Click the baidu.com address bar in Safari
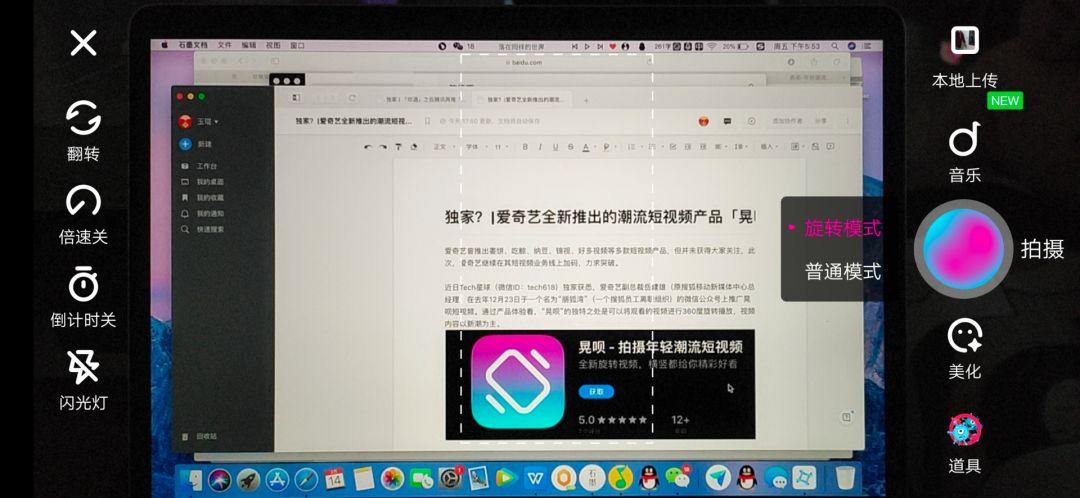Screen dimensions: 1080x498 point(523,62)
